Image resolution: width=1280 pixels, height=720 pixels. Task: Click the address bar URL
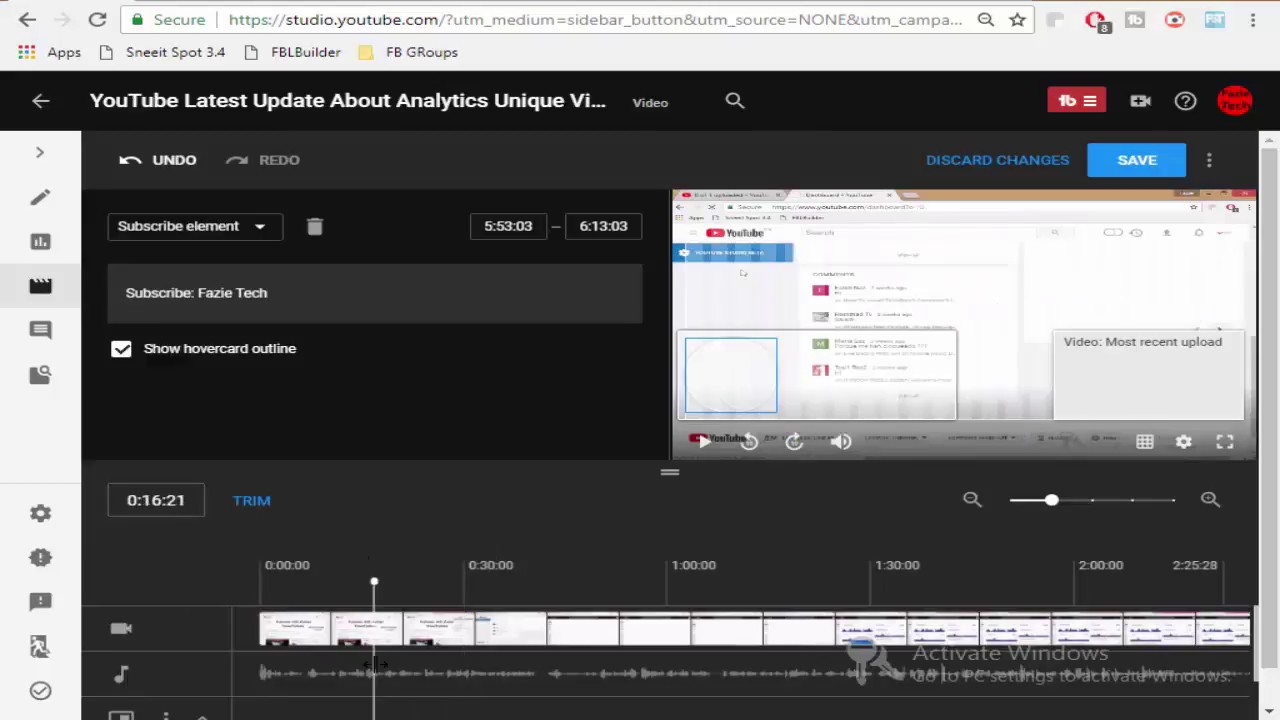tap(595, 19)
